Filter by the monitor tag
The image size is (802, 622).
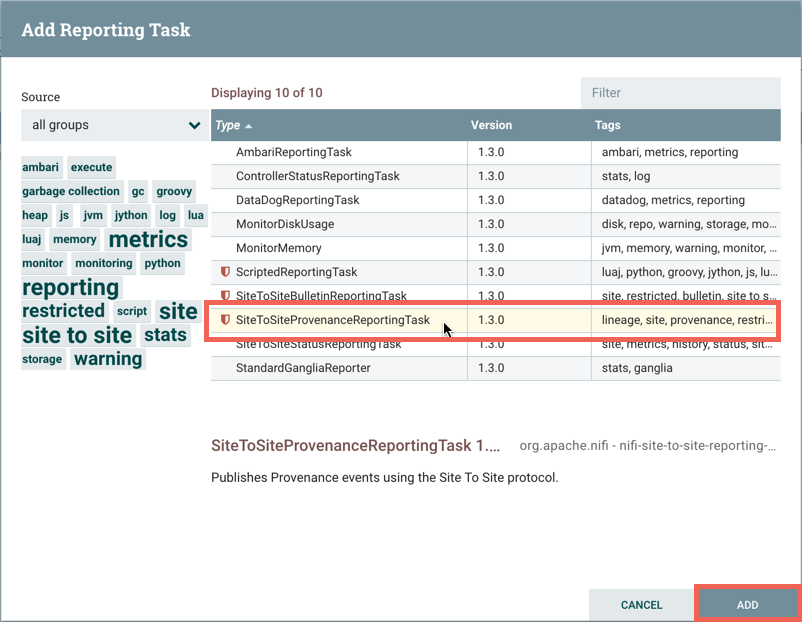click(43, 263)
